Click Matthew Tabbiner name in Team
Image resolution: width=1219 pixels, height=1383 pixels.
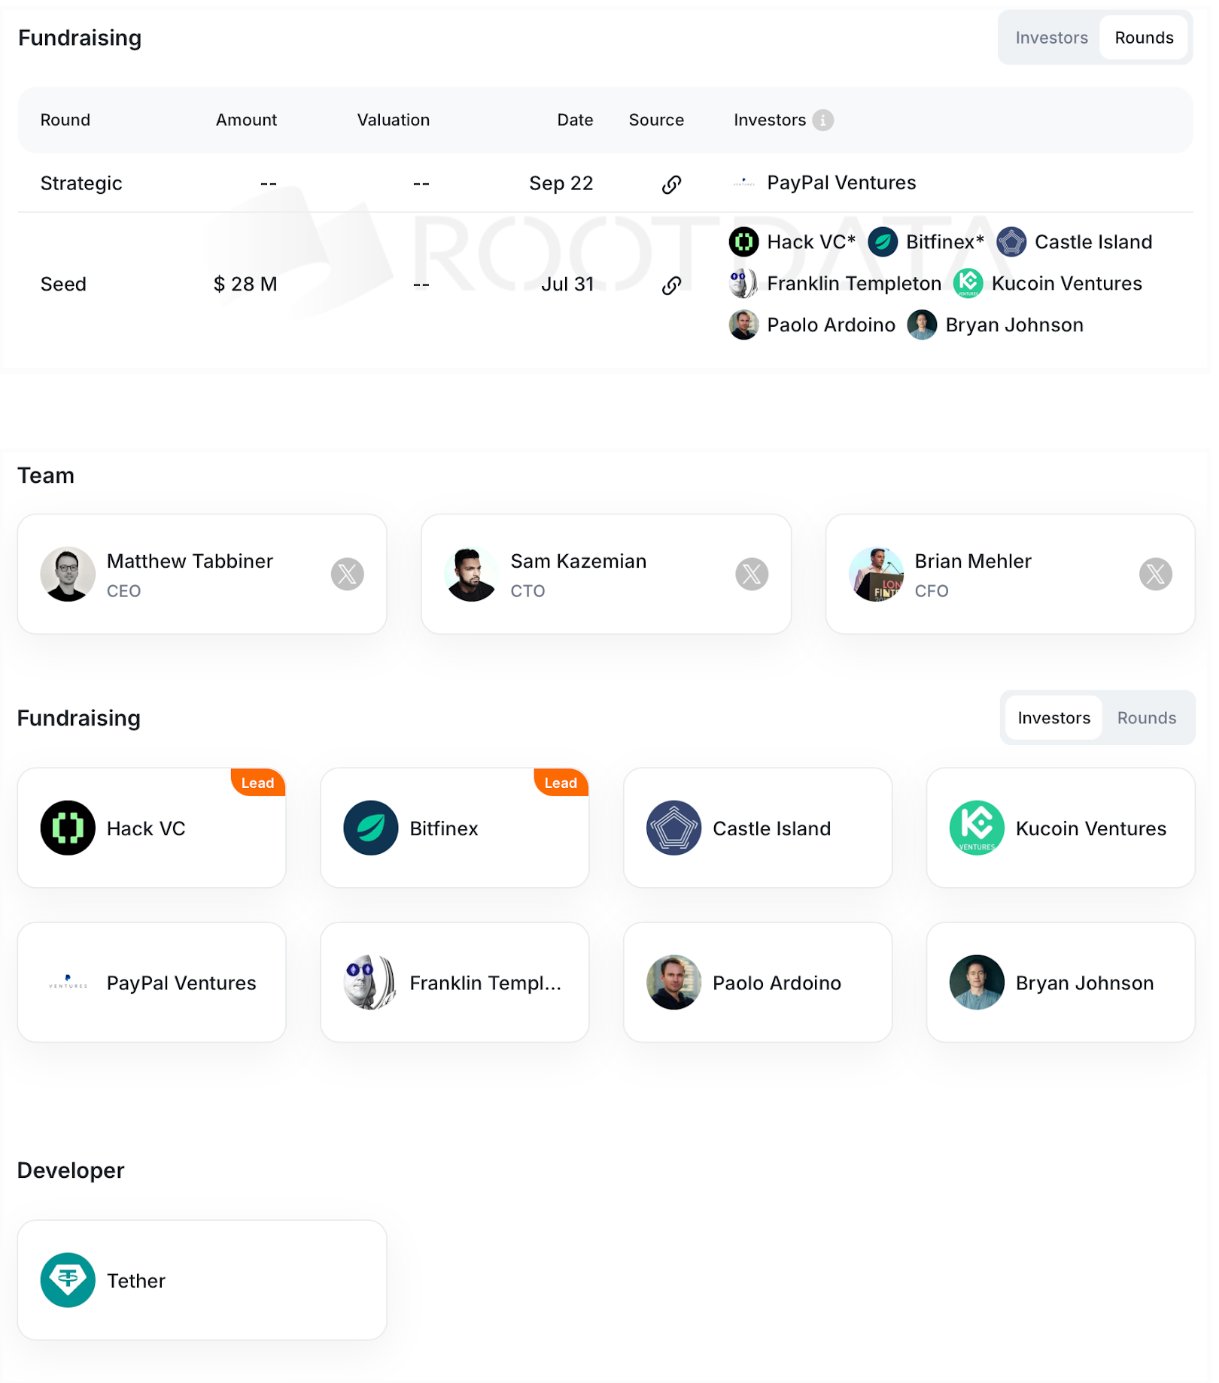click(x=190, y=561)
